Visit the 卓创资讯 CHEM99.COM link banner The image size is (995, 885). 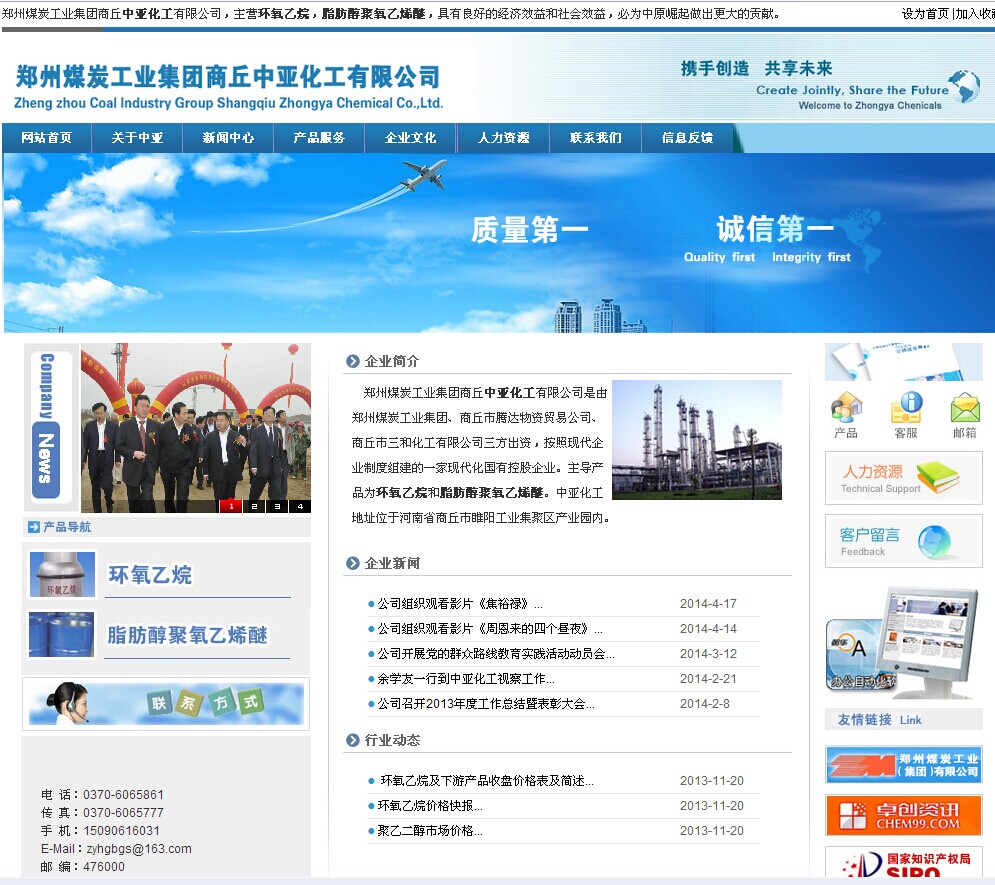coord(904,815)
